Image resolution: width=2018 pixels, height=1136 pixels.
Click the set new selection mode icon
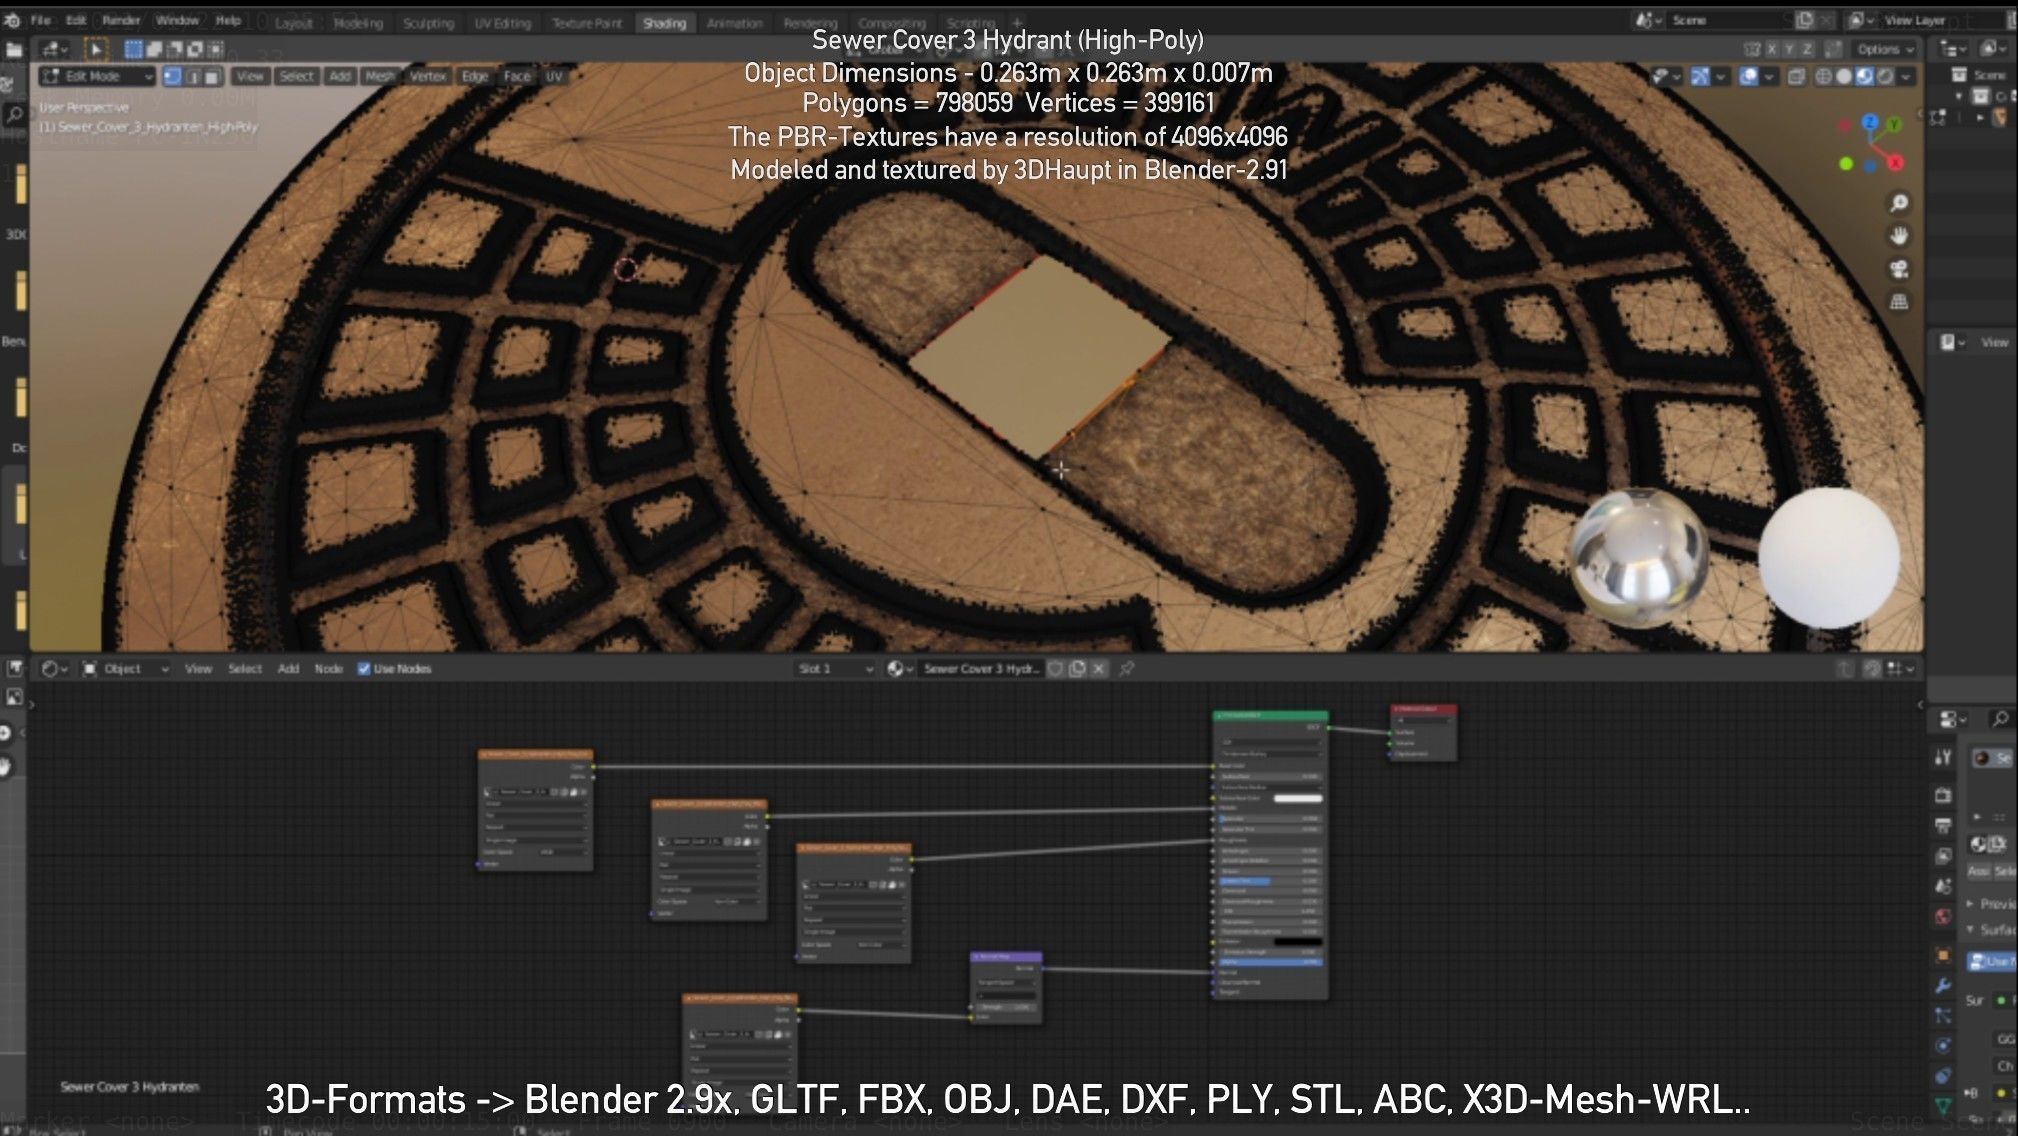tap(134, 49)
